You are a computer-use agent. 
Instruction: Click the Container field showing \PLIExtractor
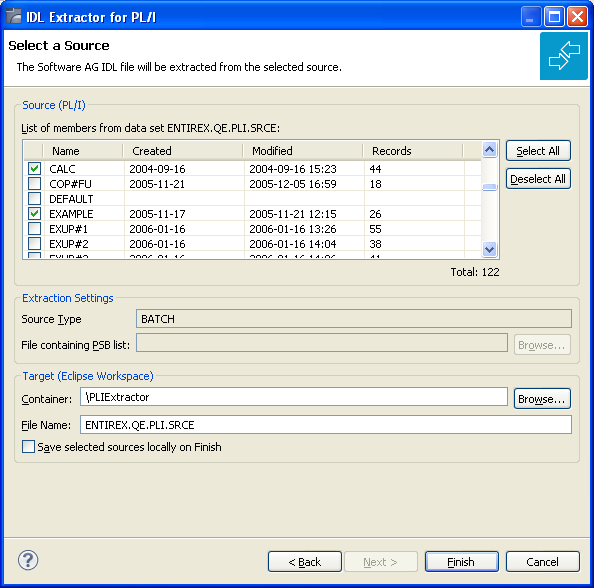point(294,397)
